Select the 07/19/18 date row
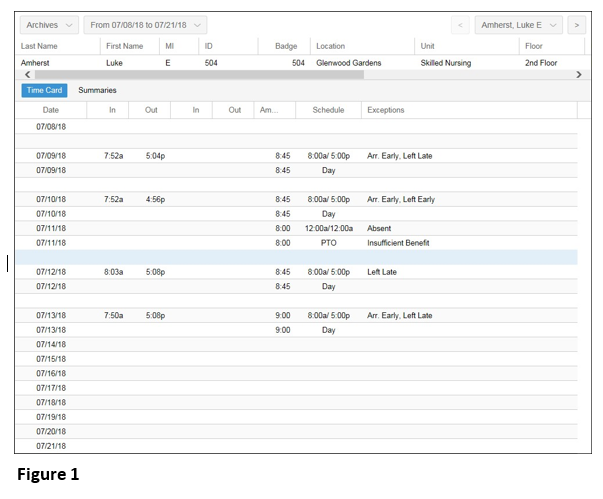 297,417
